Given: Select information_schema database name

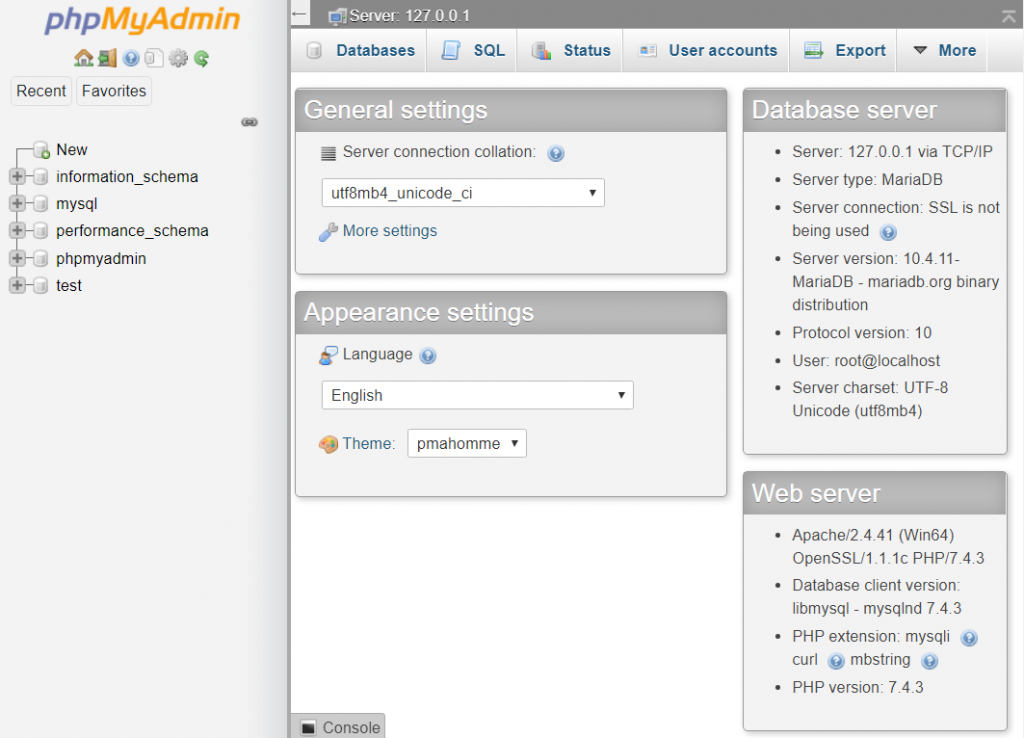Looking at the screenshot, I should 127,177.
